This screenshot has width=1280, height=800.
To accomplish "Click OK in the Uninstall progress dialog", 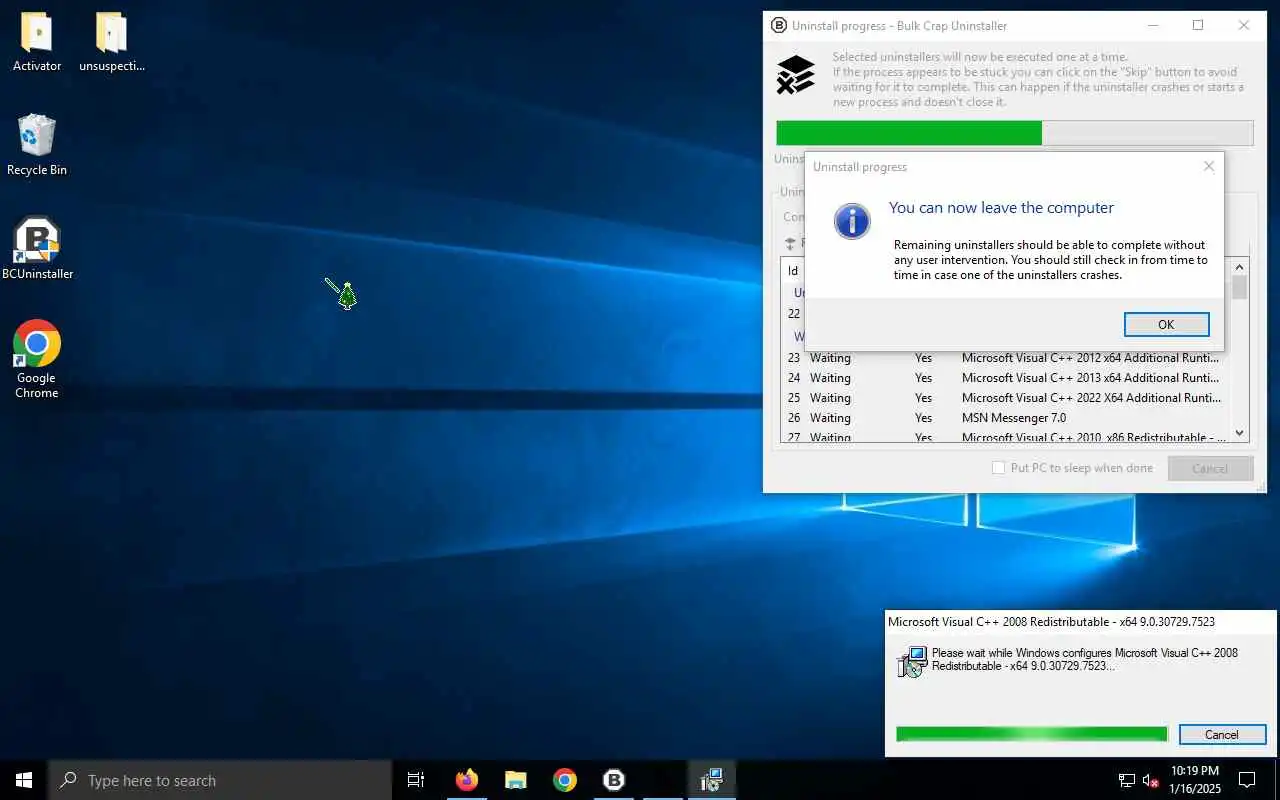I will (1166, 324).
